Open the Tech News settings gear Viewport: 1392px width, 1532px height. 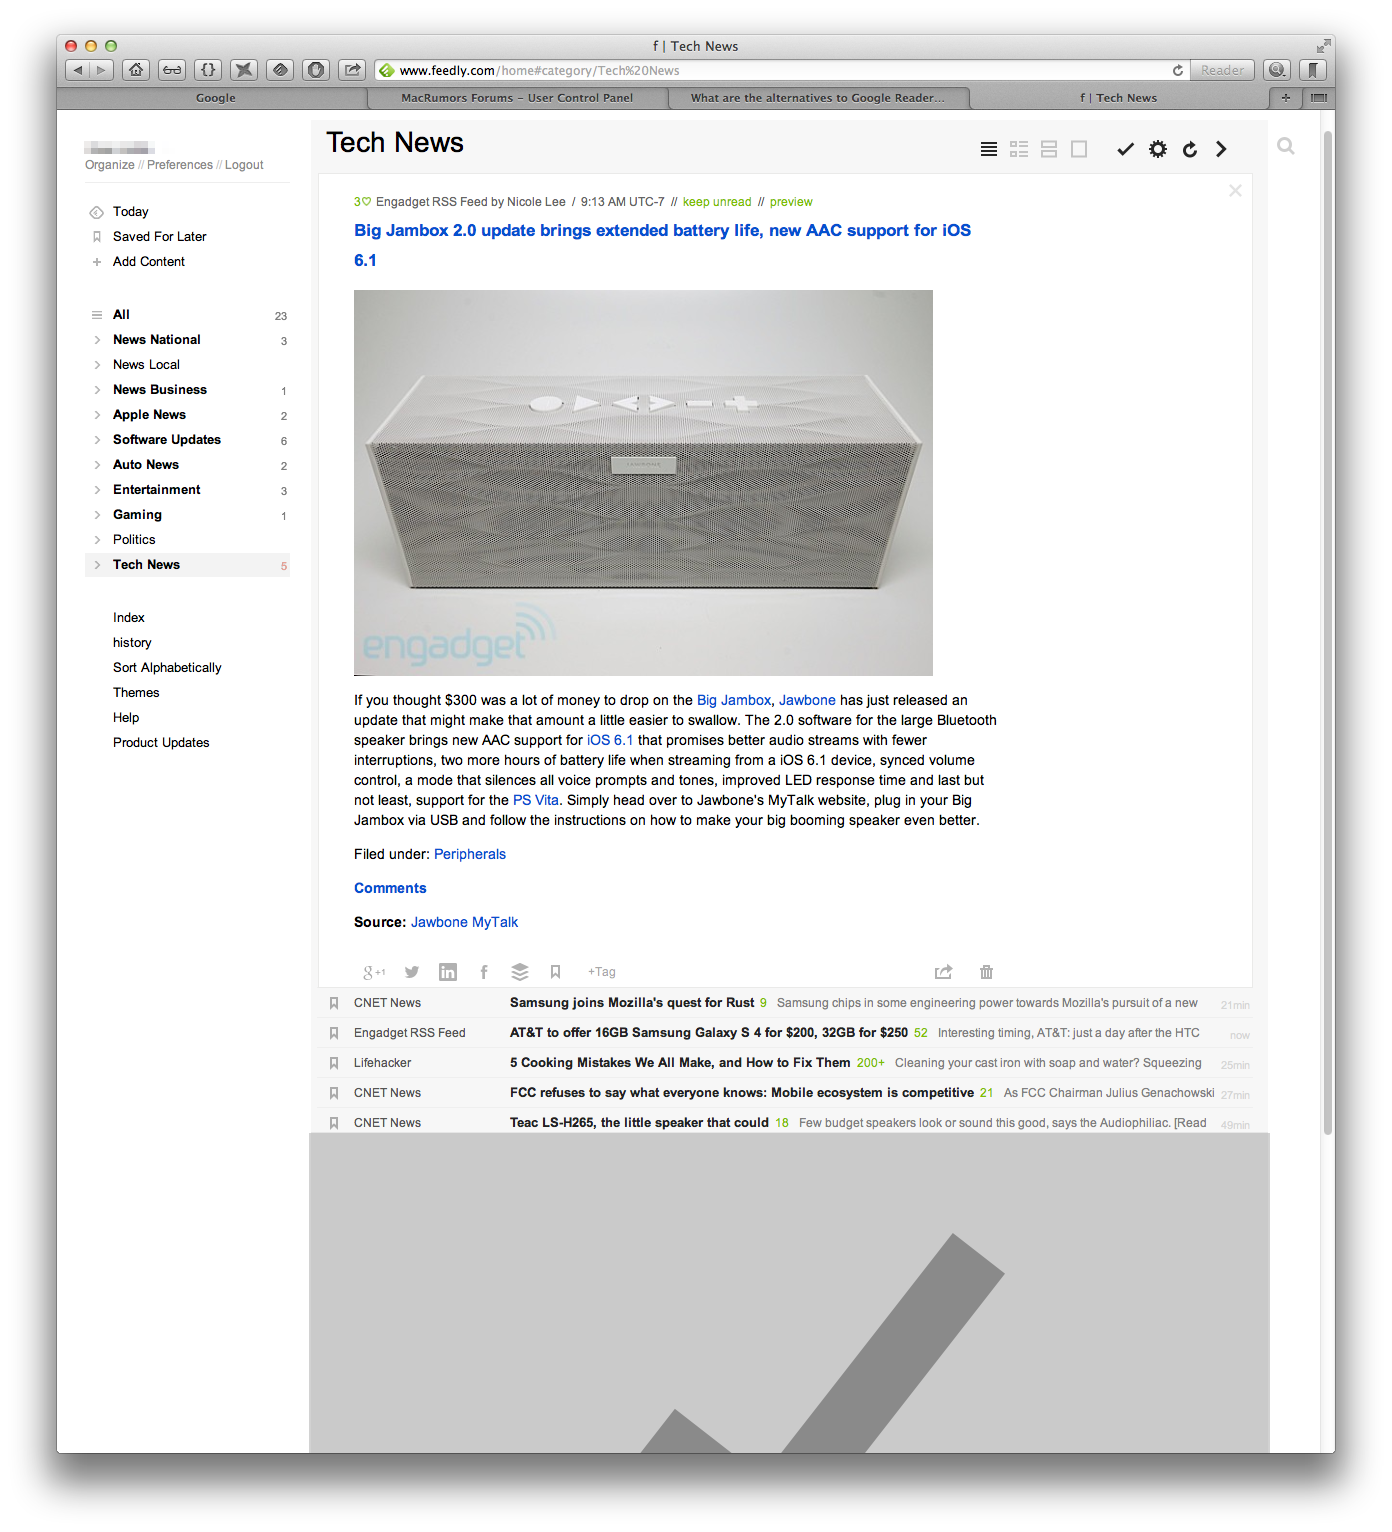pyautogui.click(x=1158, y=149)
